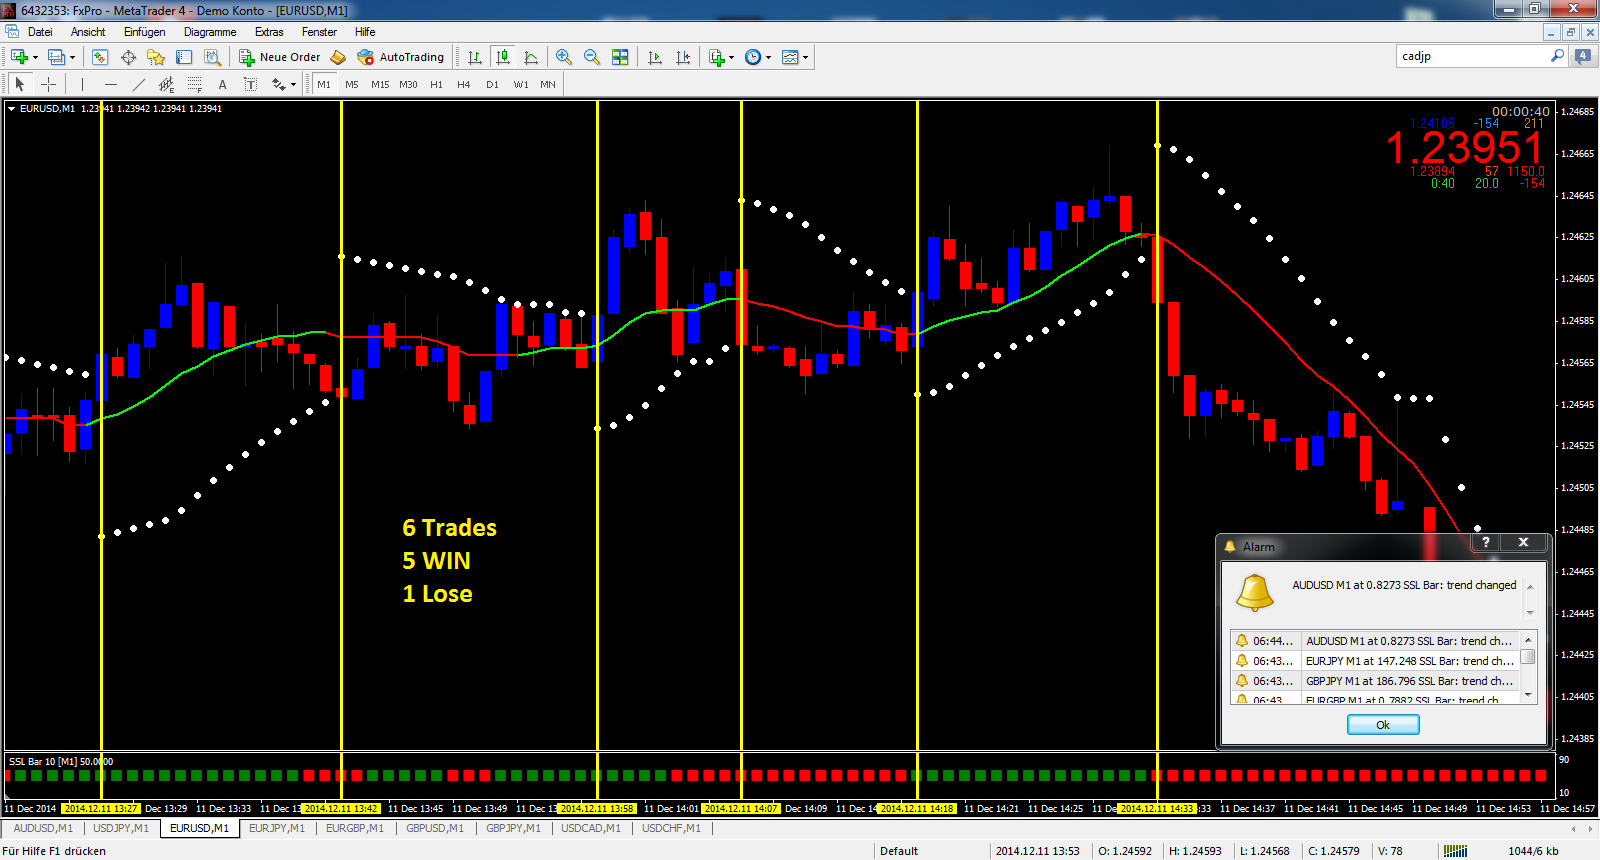The image size is (1600, 860).
Task: Select the horizontal line drawing tool
Action: [x=111, y=84]
